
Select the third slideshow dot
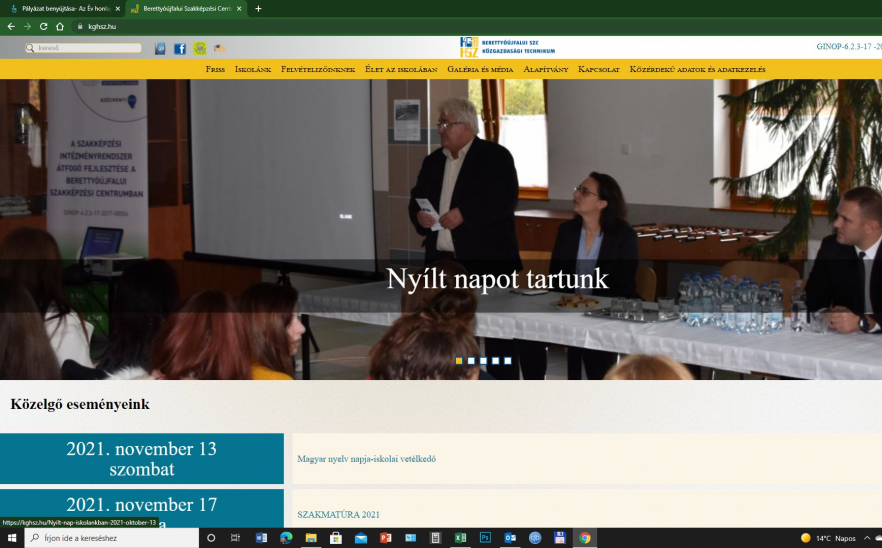(x=483, y=361)
